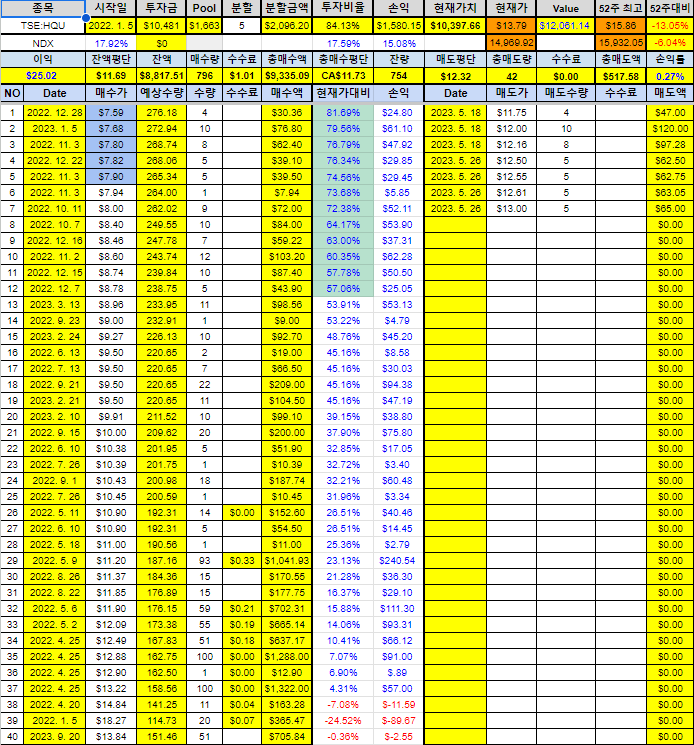Viewport: 694px width, 745px height.
Task: Click the NDX index cell
Action: coord(43,43)
